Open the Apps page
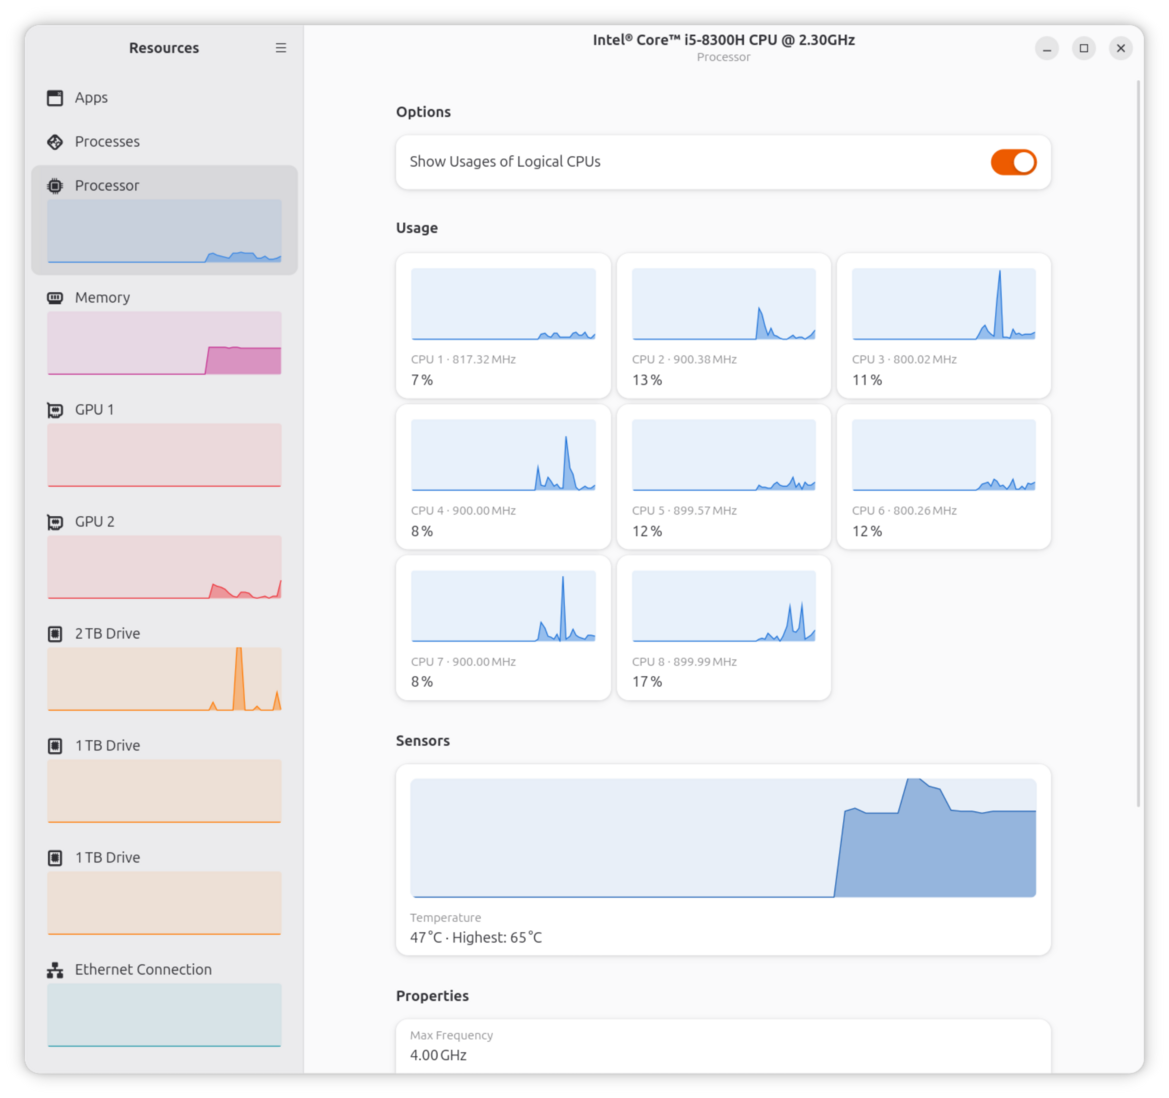Viewport: 1169px width, 1098px height. pos(164,98)
